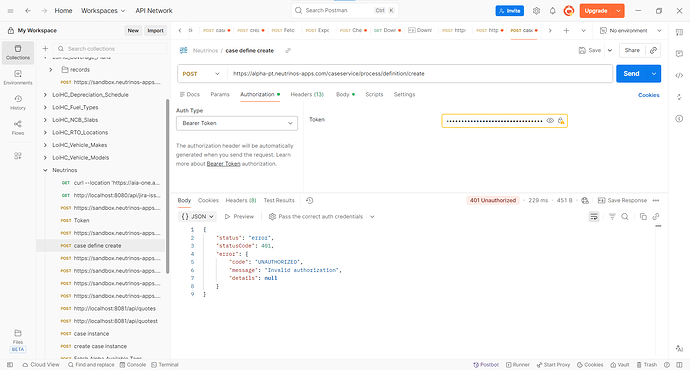Switch to the Params tab
Screen dimensions: 690x370
pos(220,95)
